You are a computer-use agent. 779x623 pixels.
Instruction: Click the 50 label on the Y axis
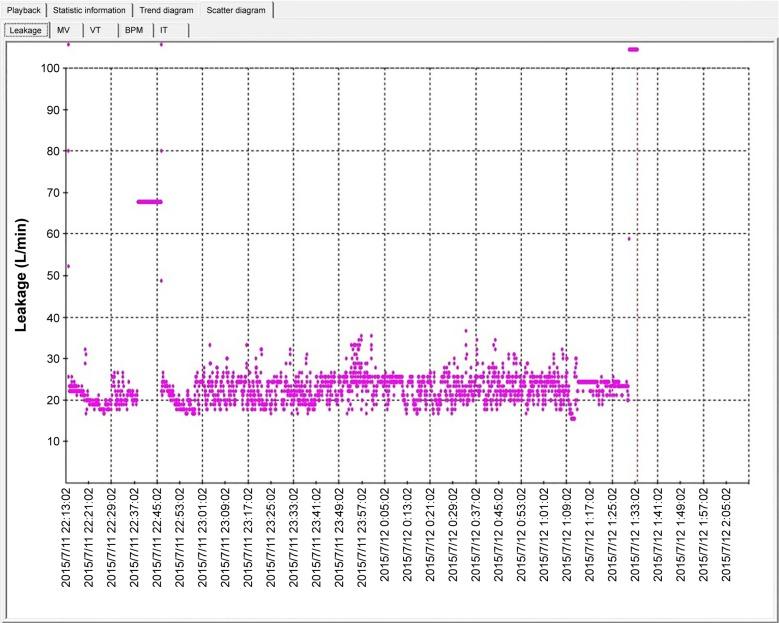click(x=50, y=275)
